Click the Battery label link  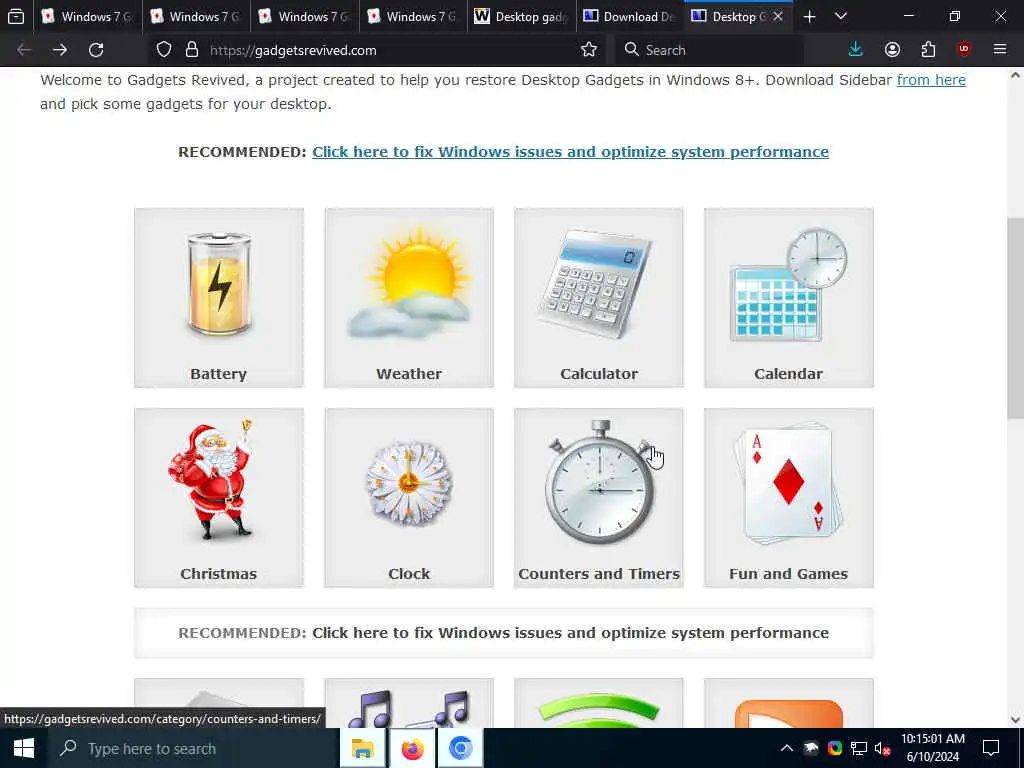pyautogui.click(x=219, y=374)
